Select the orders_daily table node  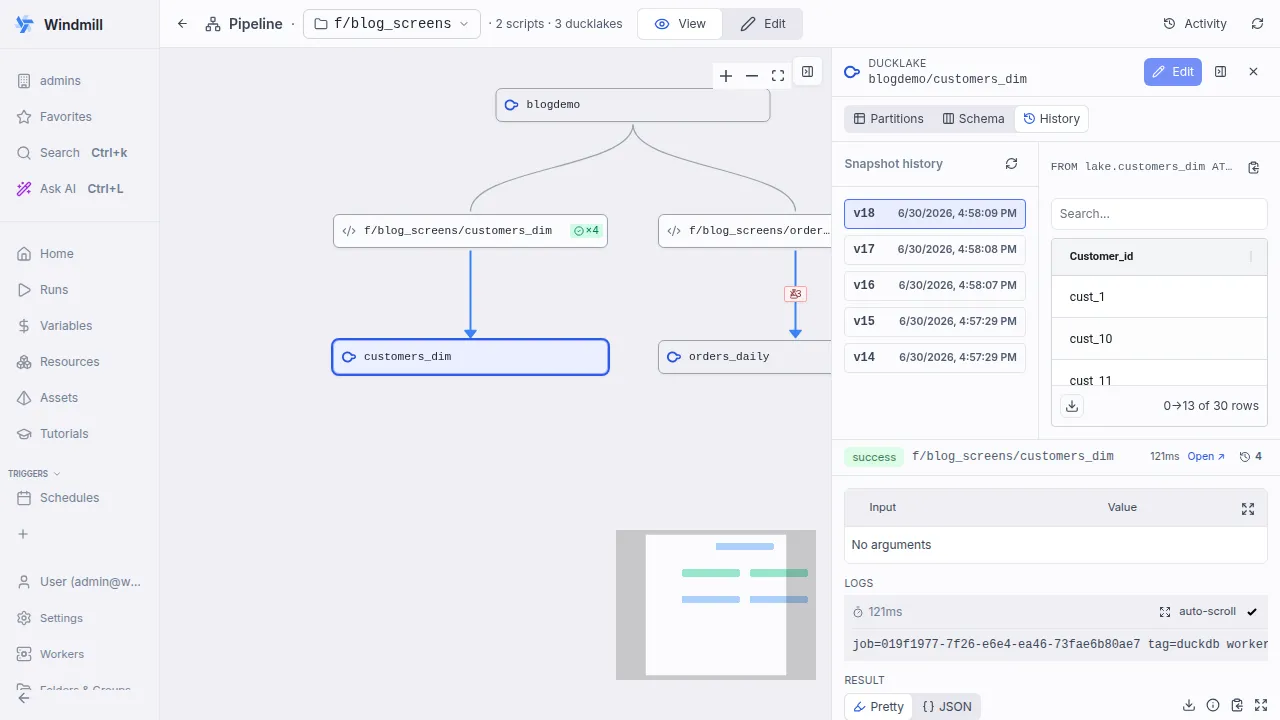[745, 357]
